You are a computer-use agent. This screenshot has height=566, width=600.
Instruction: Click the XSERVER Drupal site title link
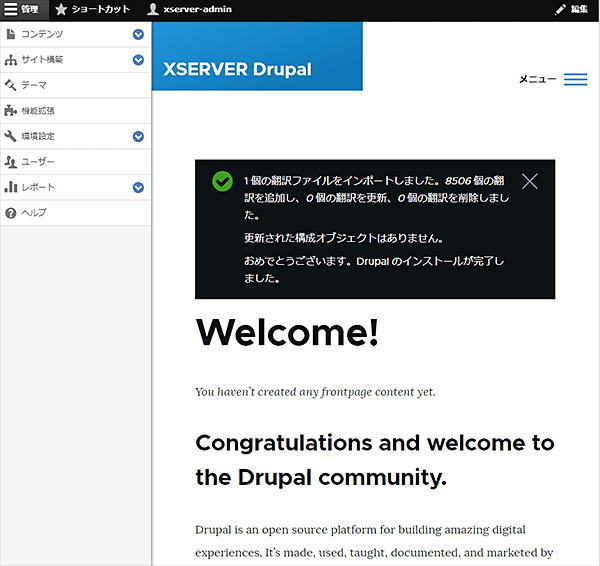[237, 69]
